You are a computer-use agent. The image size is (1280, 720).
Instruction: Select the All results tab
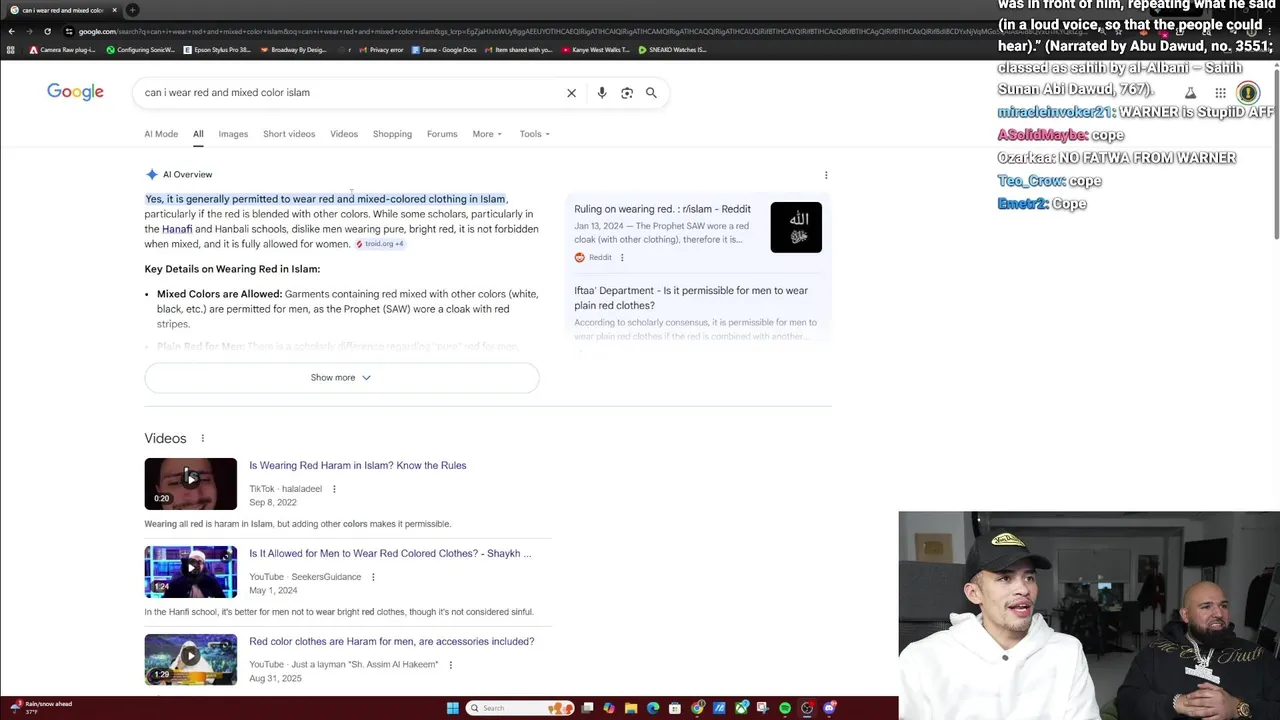click(x=198, y=134)
